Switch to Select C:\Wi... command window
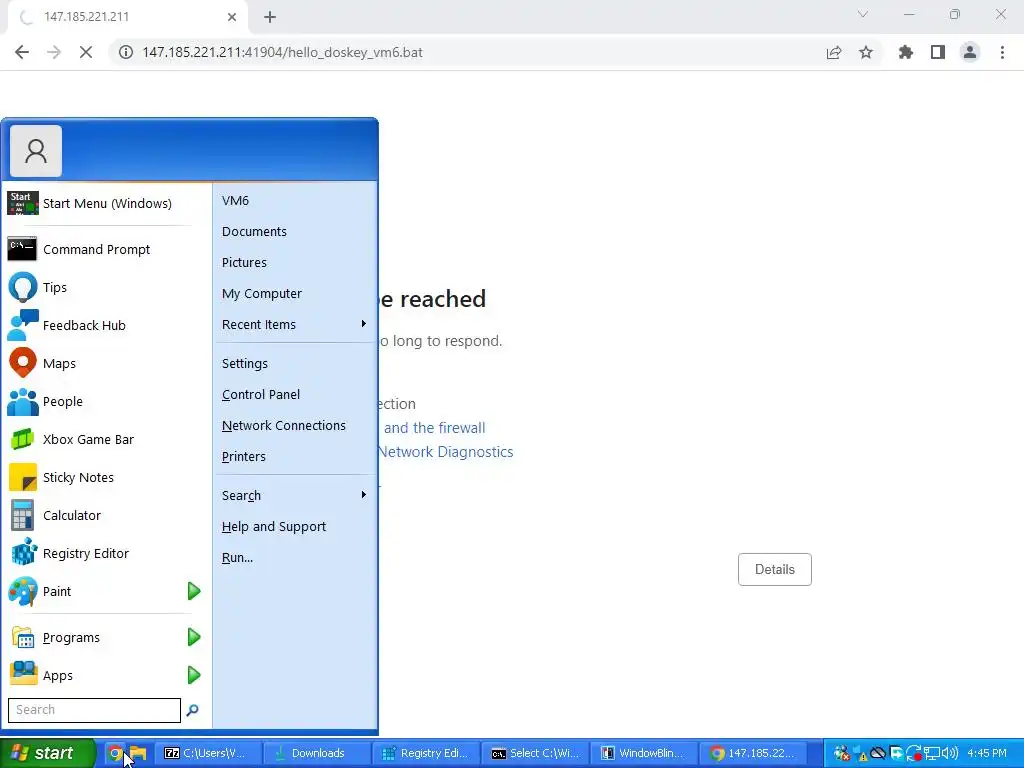The image size is (1024, 768). 536,753
